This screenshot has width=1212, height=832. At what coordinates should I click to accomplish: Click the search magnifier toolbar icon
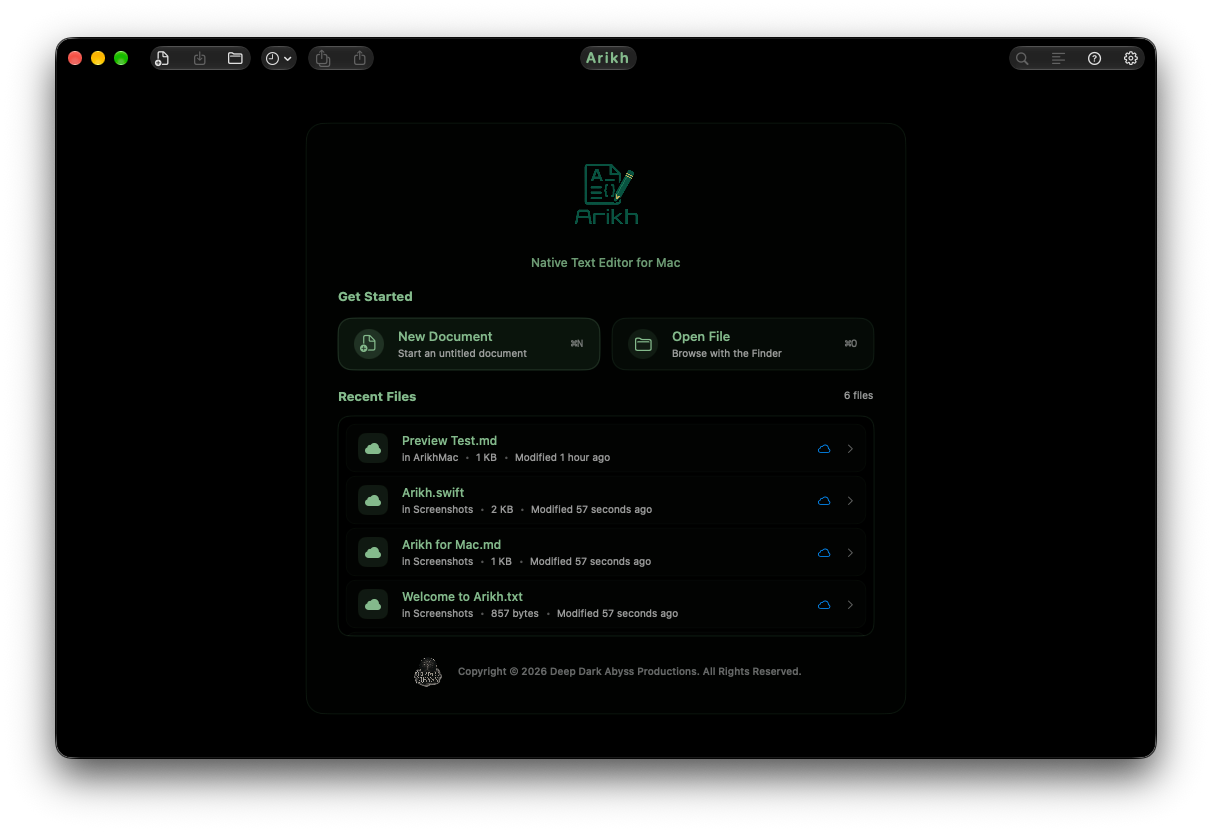[x=1022, y=58]
